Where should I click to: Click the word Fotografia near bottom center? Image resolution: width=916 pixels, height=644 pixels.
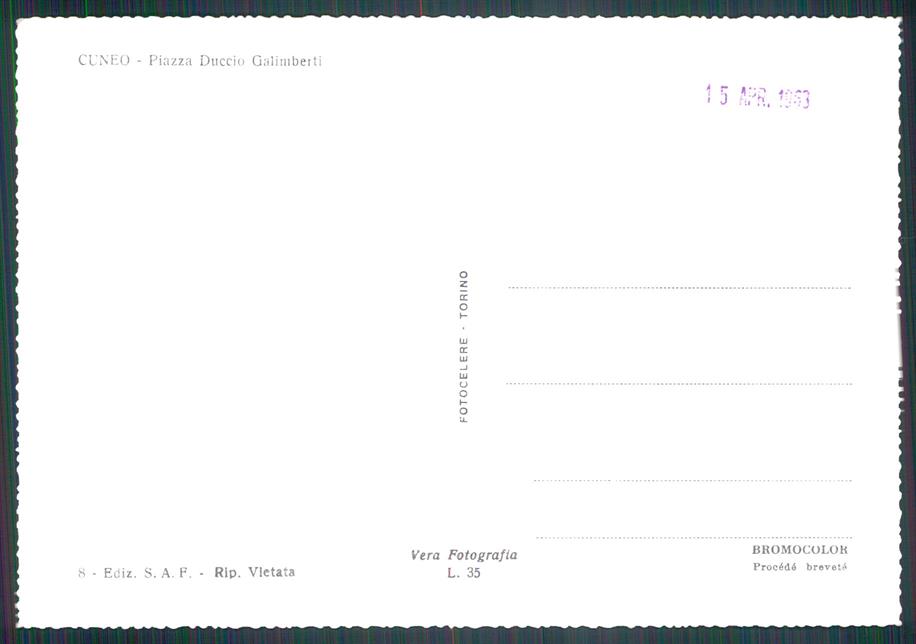(x=483, y=555)
